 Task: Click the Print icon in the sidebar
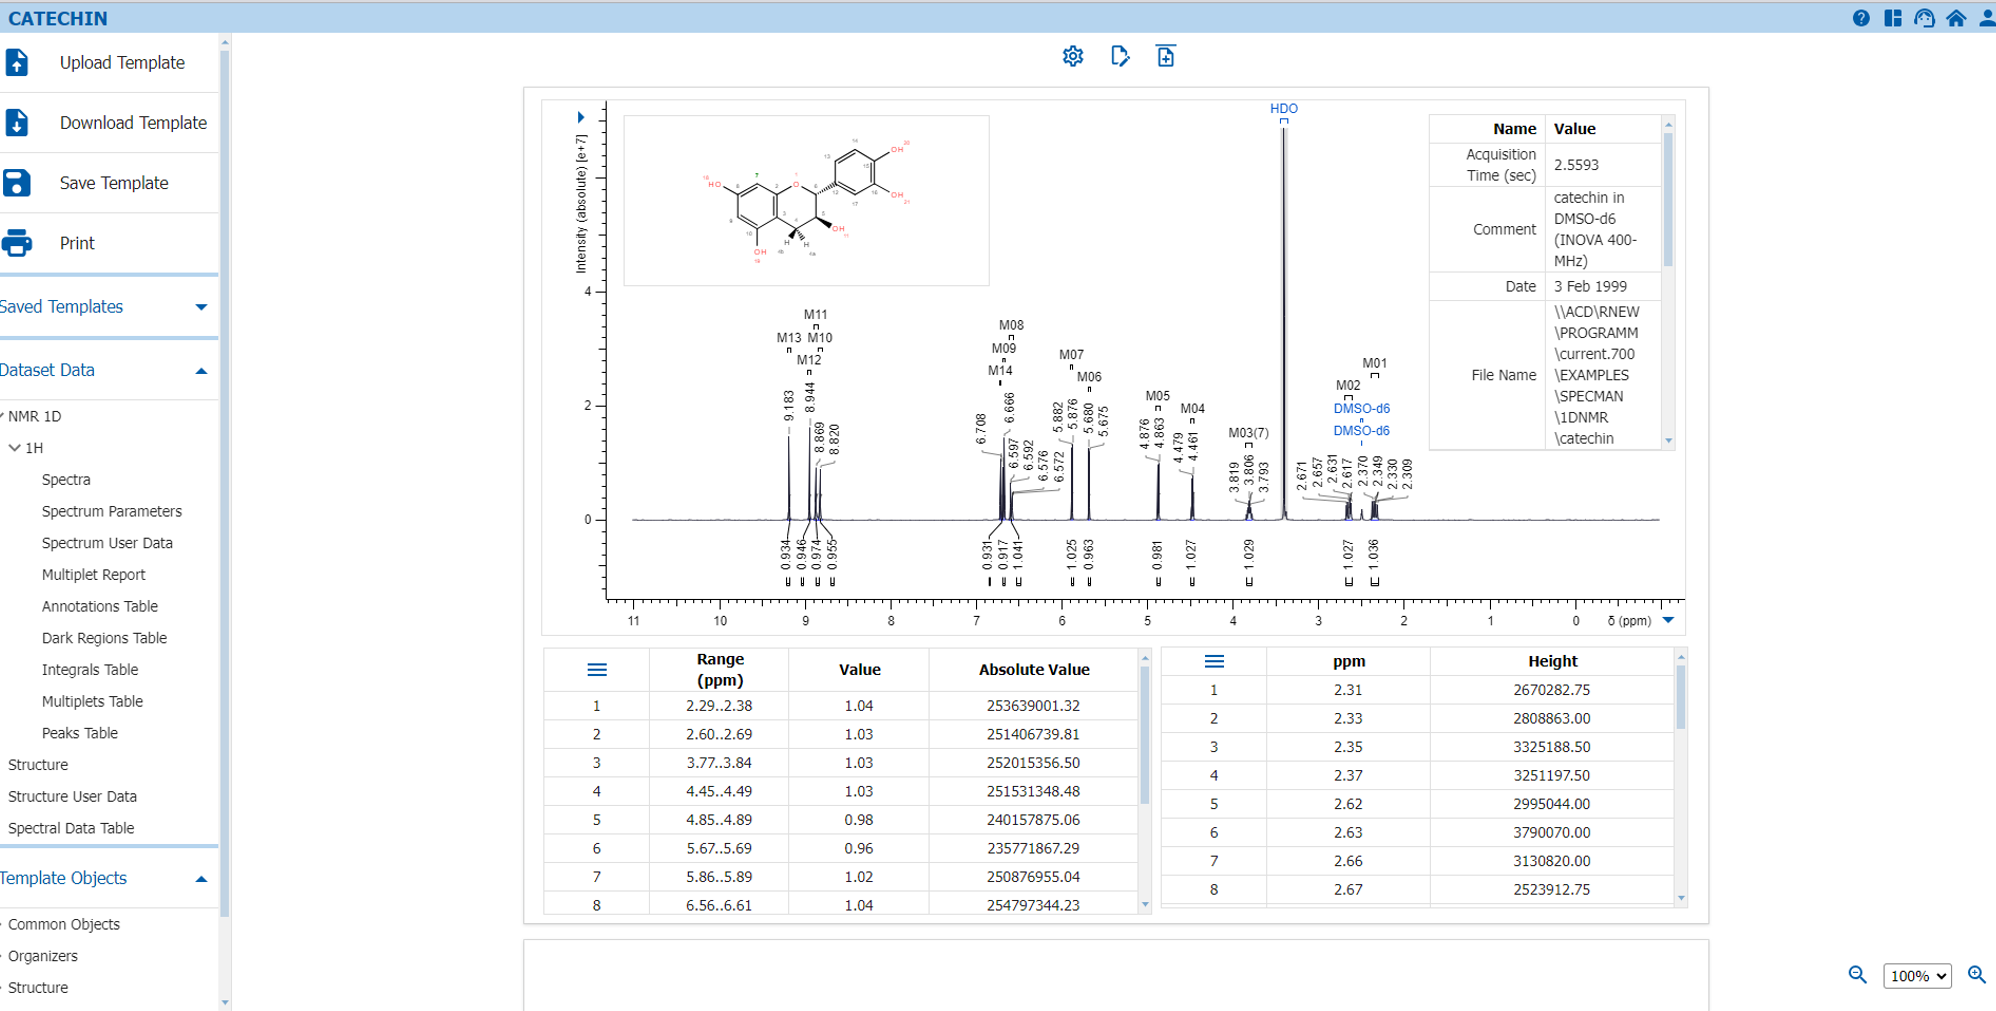[x=16, y=242]
